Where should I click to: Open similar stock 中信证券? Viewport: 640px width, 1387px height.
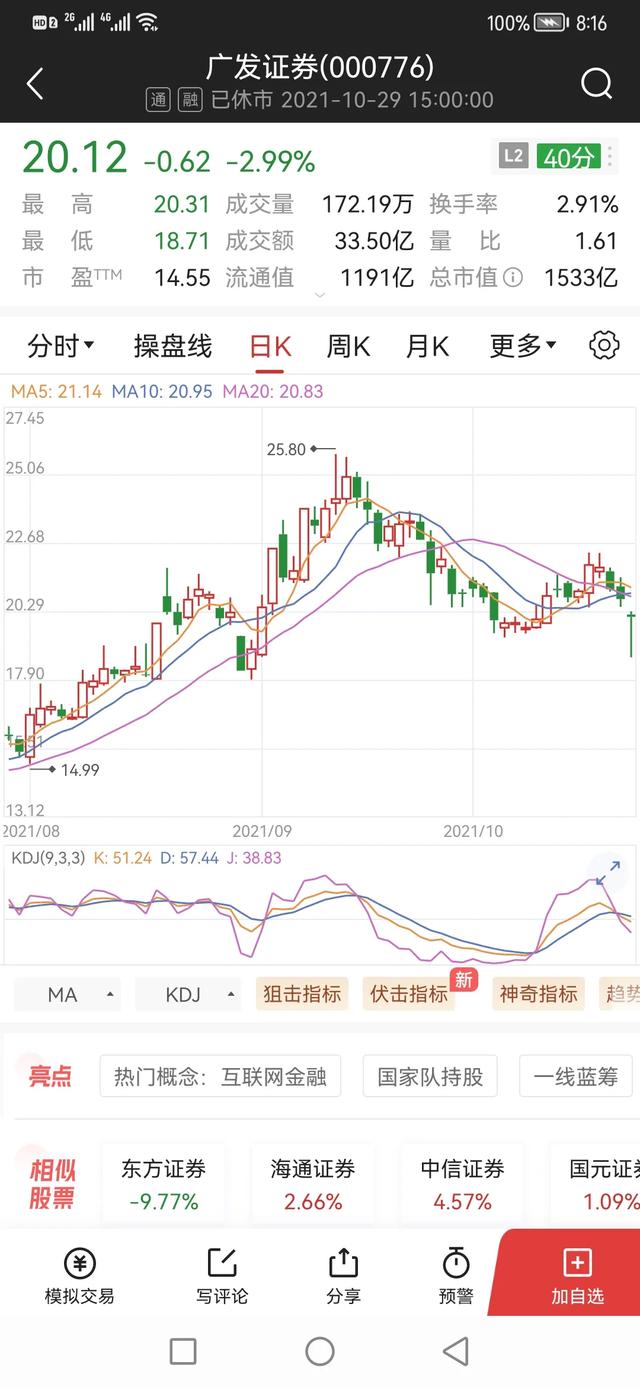pos(462,1184)
